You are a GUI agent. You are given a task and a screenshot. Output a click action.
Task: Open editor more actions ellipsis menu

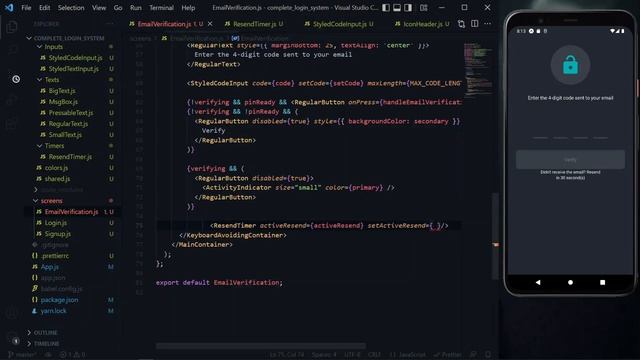(488, 24)
